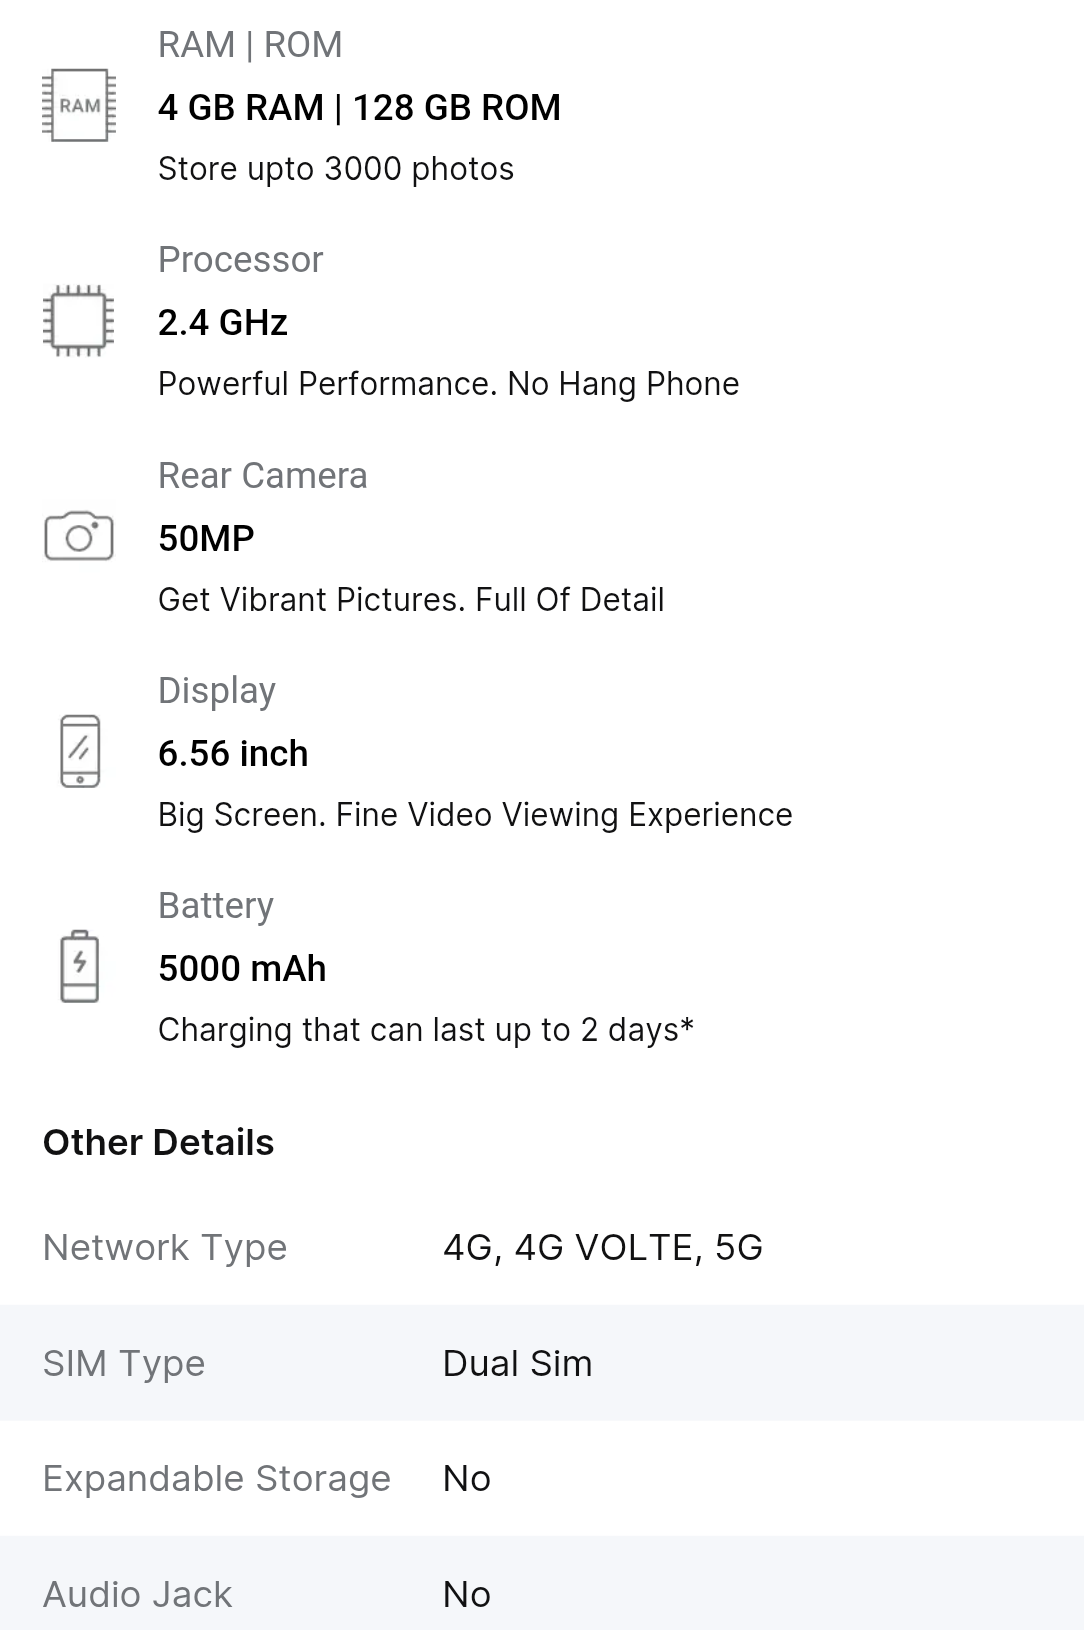
Task: Click the 2.4 GHz processor value
Action: pos(223,323)
